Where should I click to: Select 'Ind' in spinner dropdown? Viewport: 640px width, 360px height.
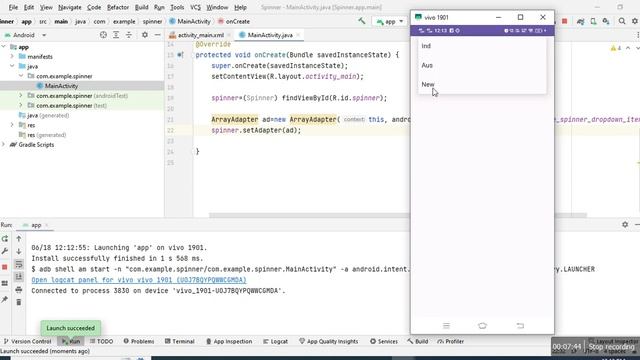(482, 46)
